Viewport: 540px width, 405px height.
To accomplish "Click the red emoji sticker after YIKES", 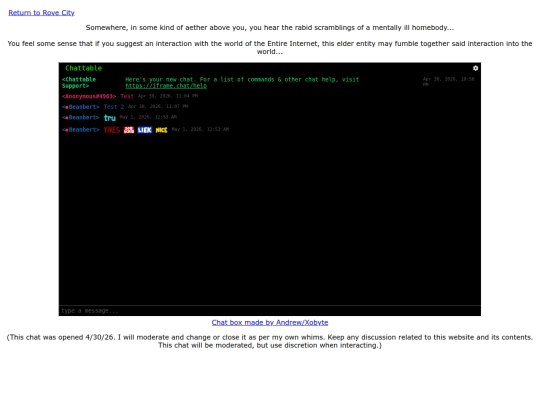I will click(129, 130).
